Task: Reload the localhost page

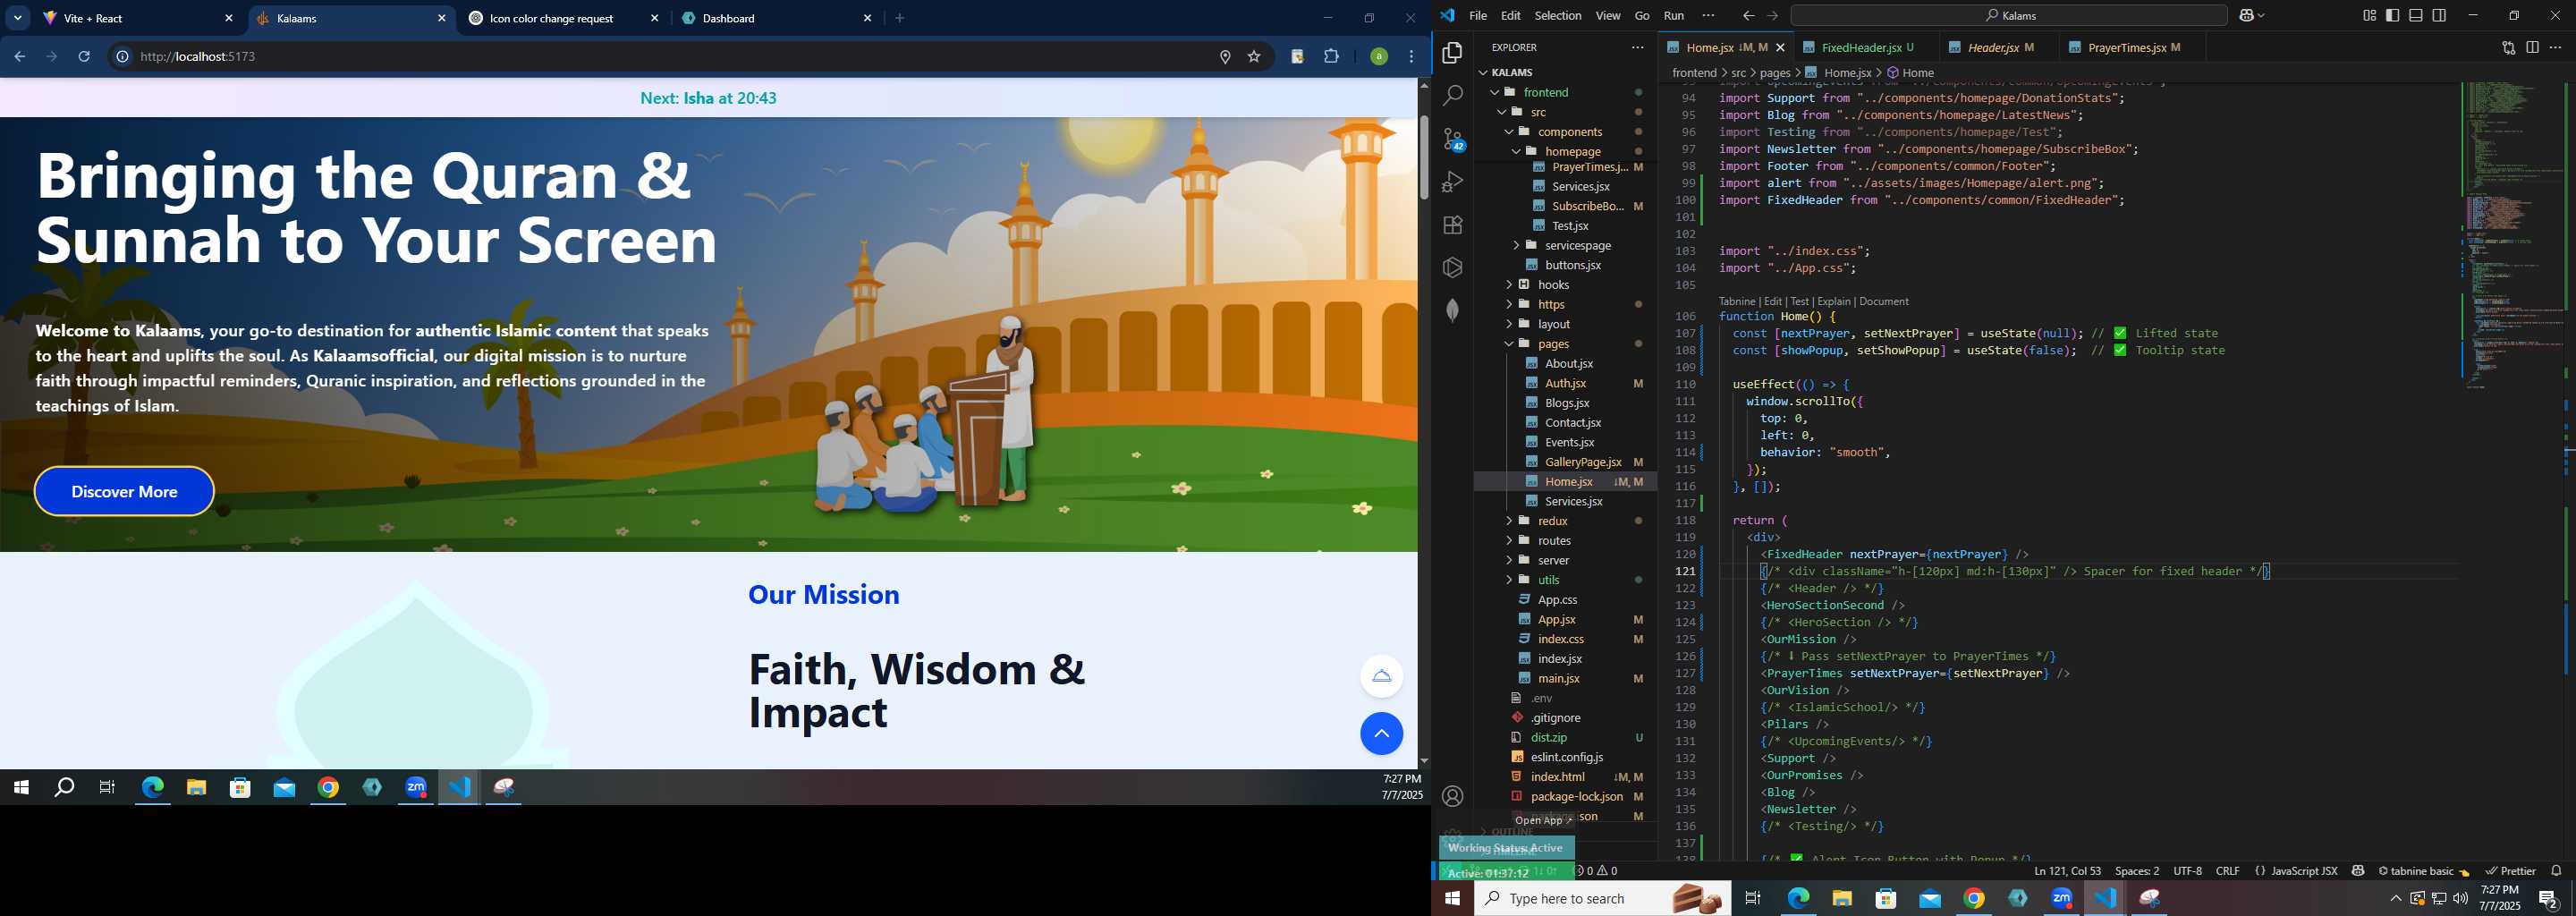Action: pyautogui.click(x=85, y=57)
